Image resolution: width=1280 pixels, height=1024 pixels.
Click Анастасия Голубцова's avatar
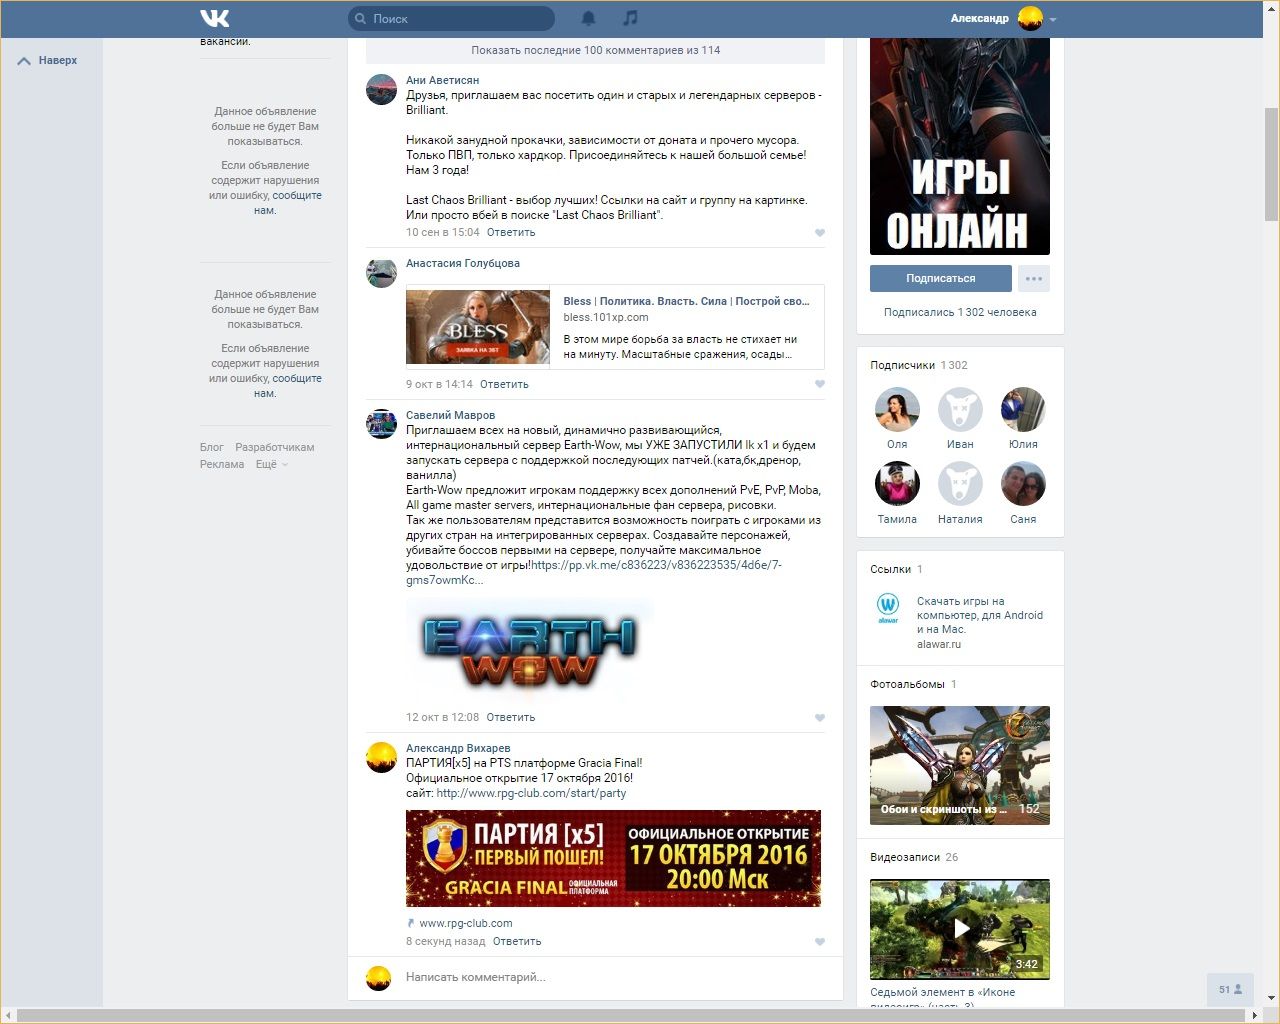[x=381, y=273]
